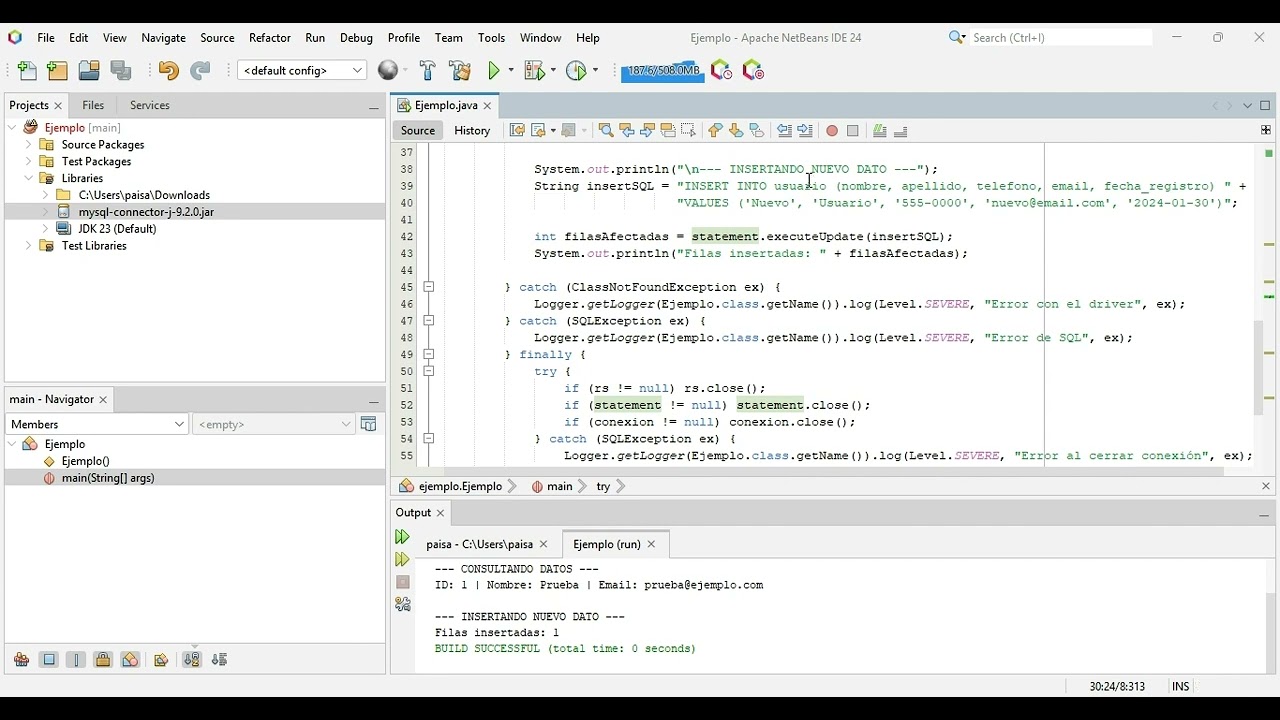Click the Search (Ctrl+I) input field
The height and width of the screenshot is (720, 1280).
[x=1060, y=38]
